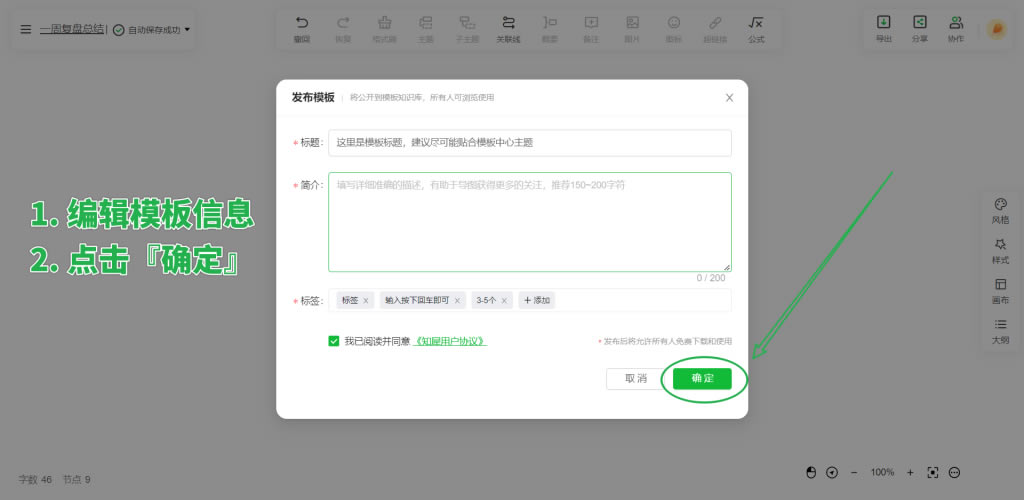The height and width of the screenshot is (500, 1024).
Task: Open the user avatar menu
Action: [997, 29]
